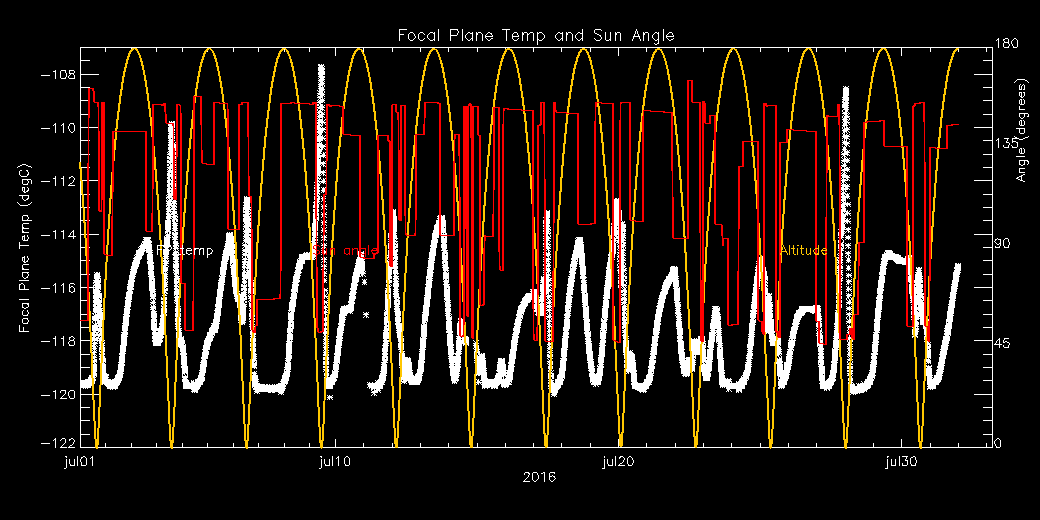Click the white 'FP temp' legend label
This screenshot has width=1040, height=520.
pos(186,251)
